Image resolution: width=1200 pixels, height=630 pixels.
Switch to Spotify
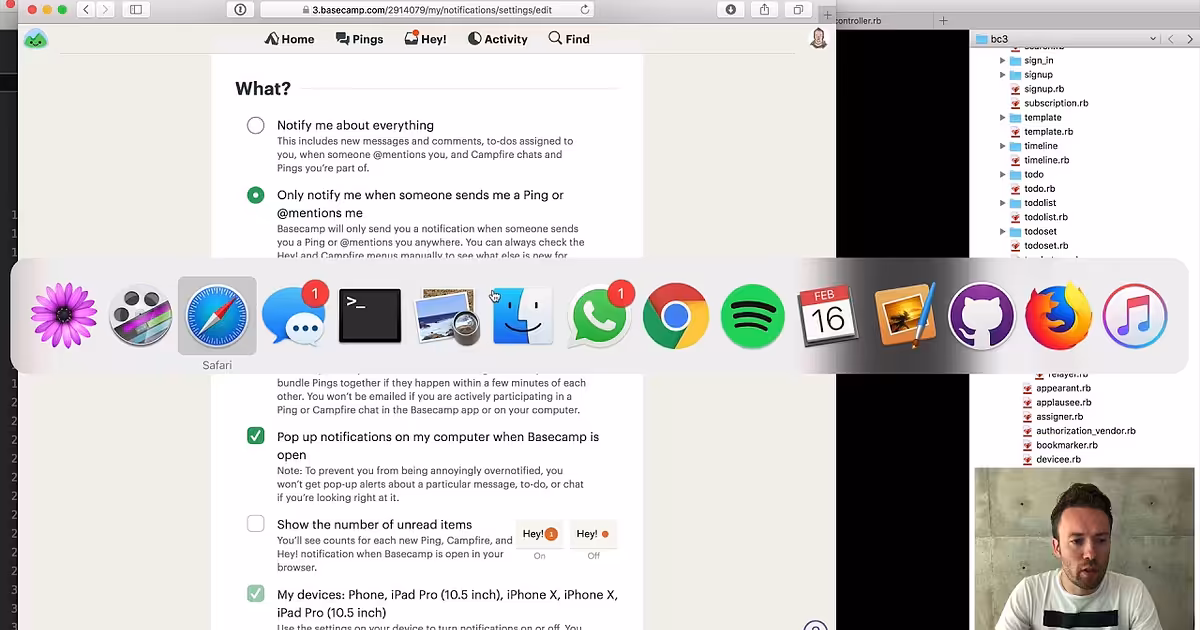[x=752, y=316]
